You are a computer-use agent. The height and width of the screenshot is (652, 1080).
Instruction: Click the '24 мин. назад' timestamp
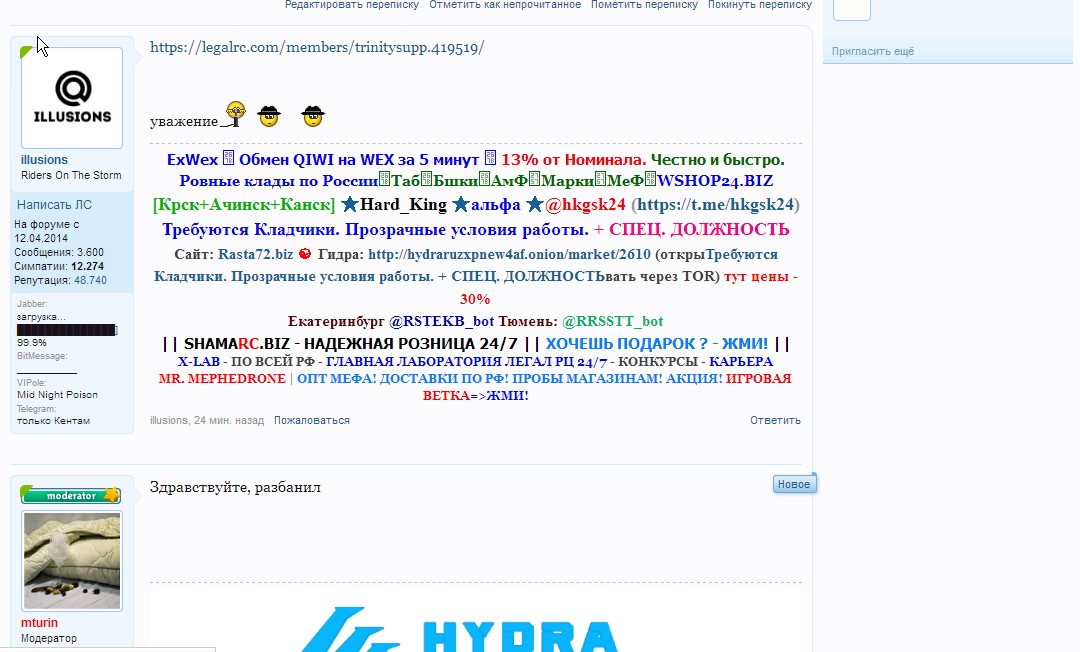pos(229,420)
